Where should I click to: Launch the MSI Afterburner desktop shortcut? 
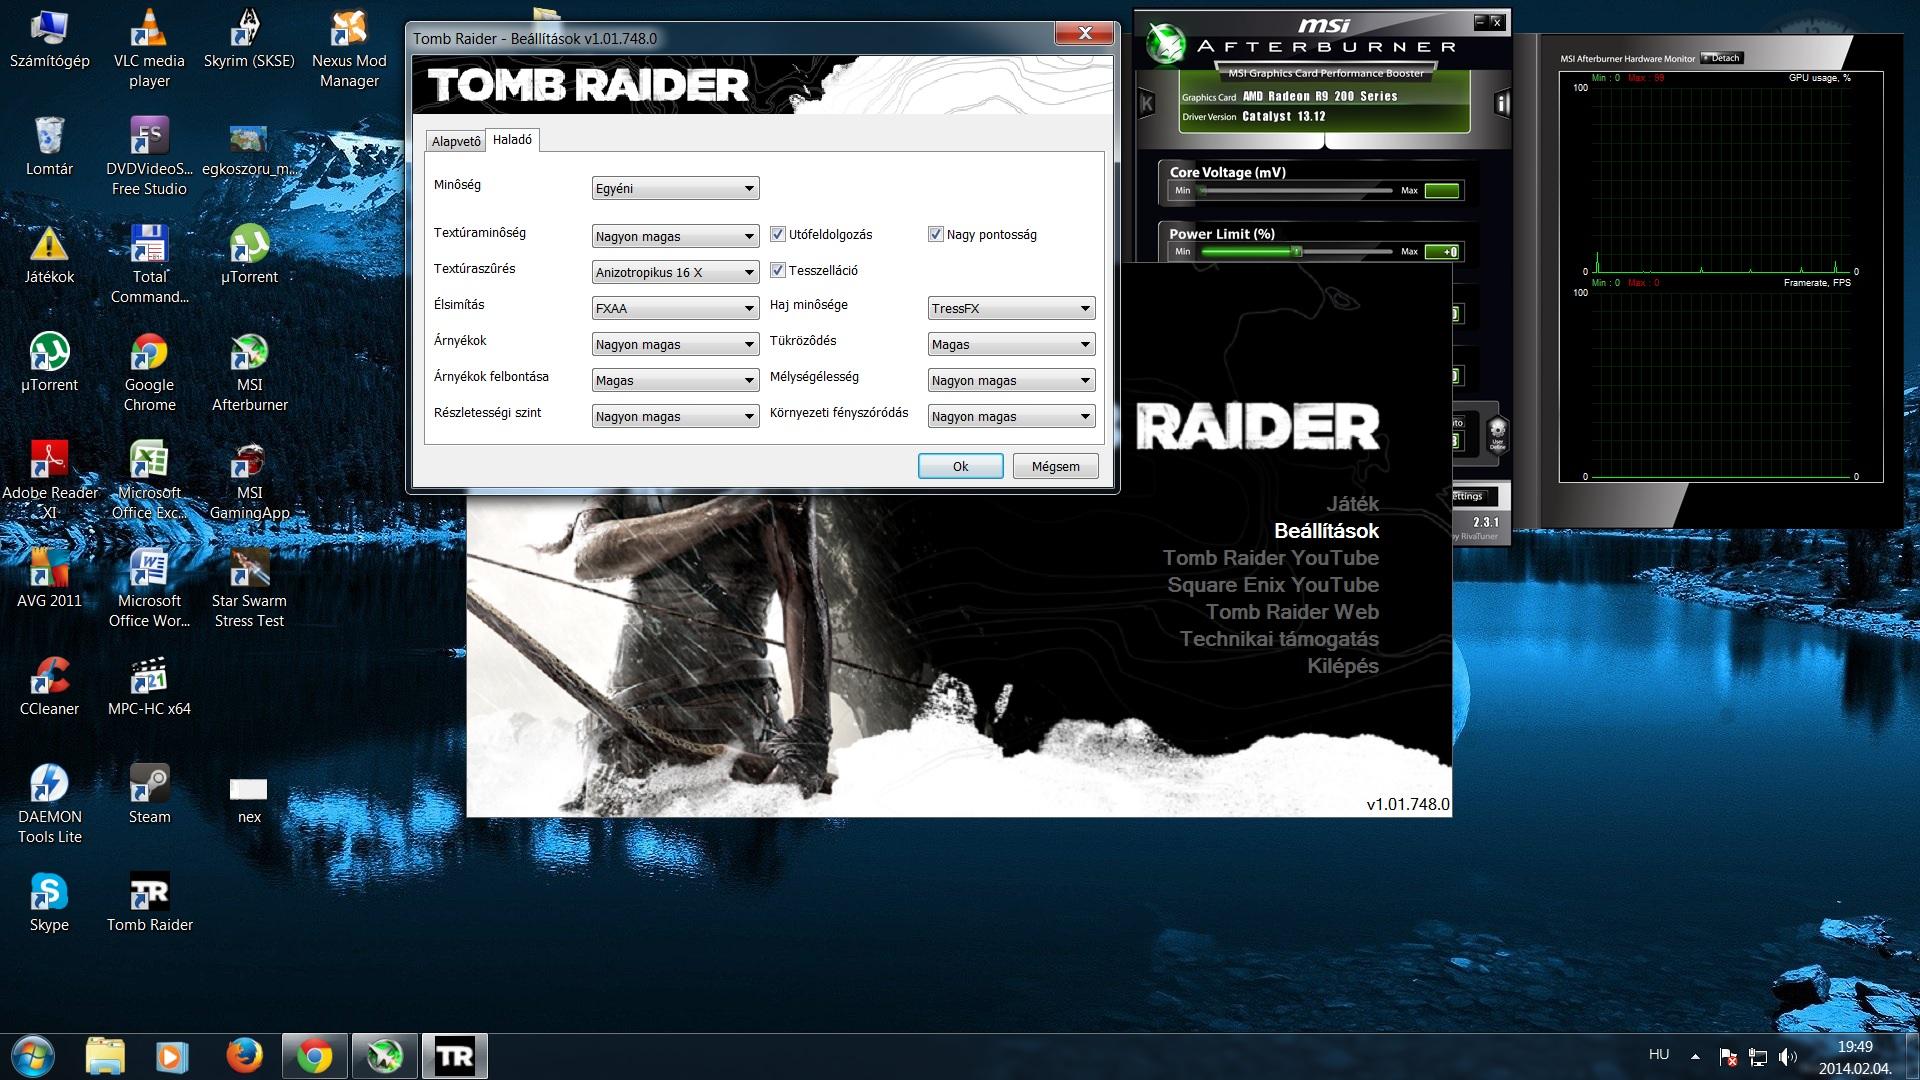pos(249,373)
